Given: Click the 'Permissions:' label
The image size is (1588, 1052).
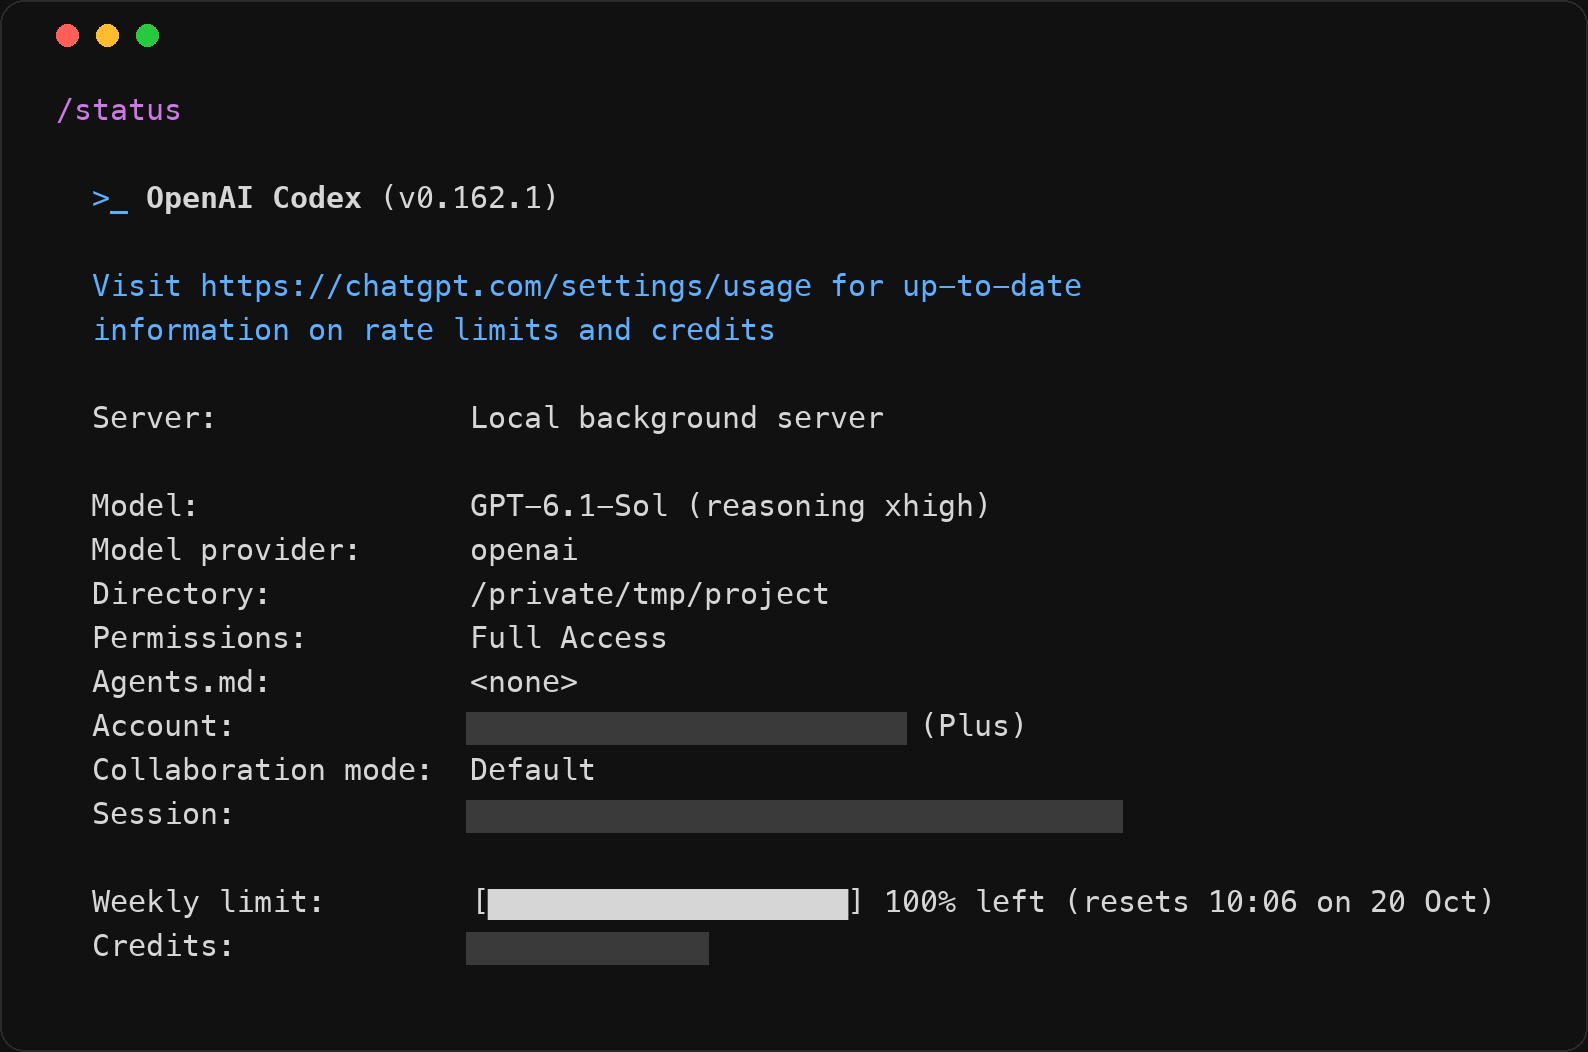Looking at the screenshot, I should pos(199,638).
